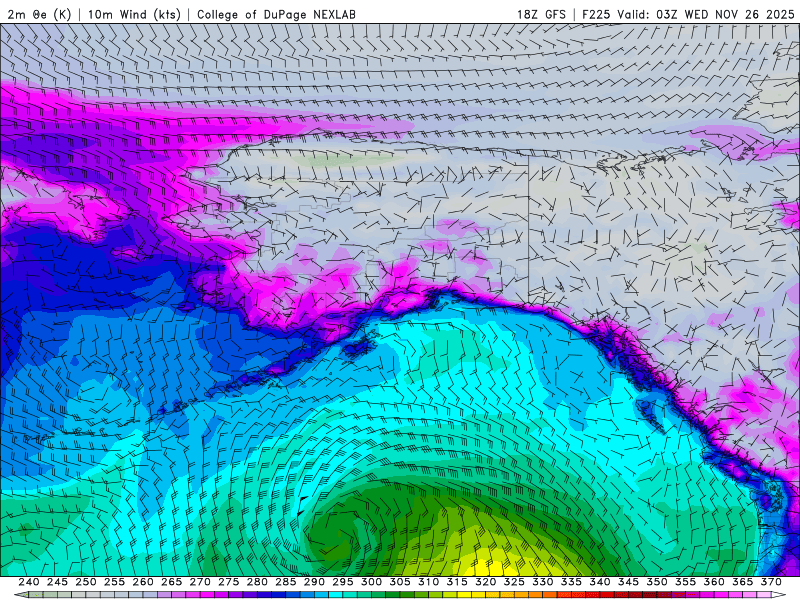Click the 360 value on color scale
This screenshot has height=600, width=800.
[714, 582]
